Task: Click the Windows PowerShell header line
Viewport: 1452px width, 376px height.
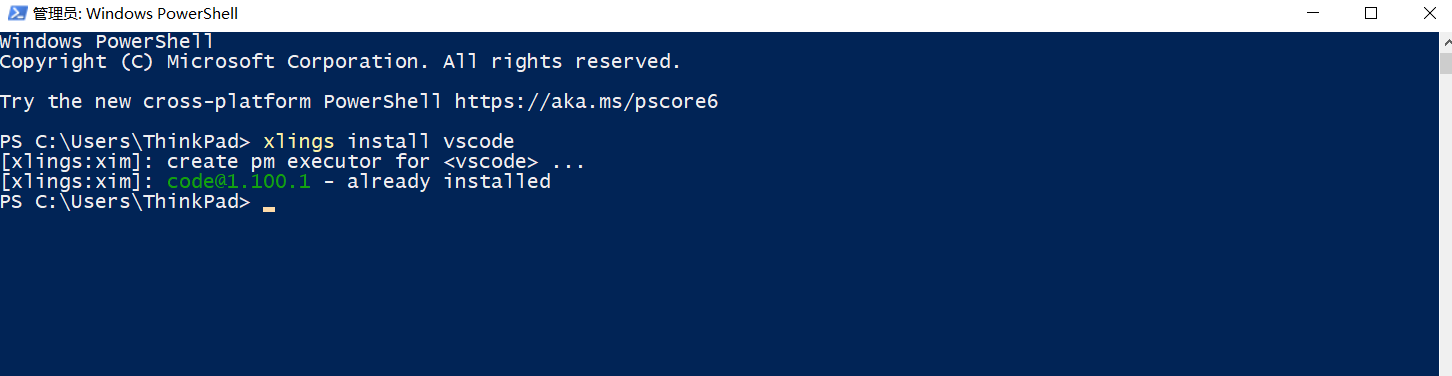Action: tap(107, 42)
